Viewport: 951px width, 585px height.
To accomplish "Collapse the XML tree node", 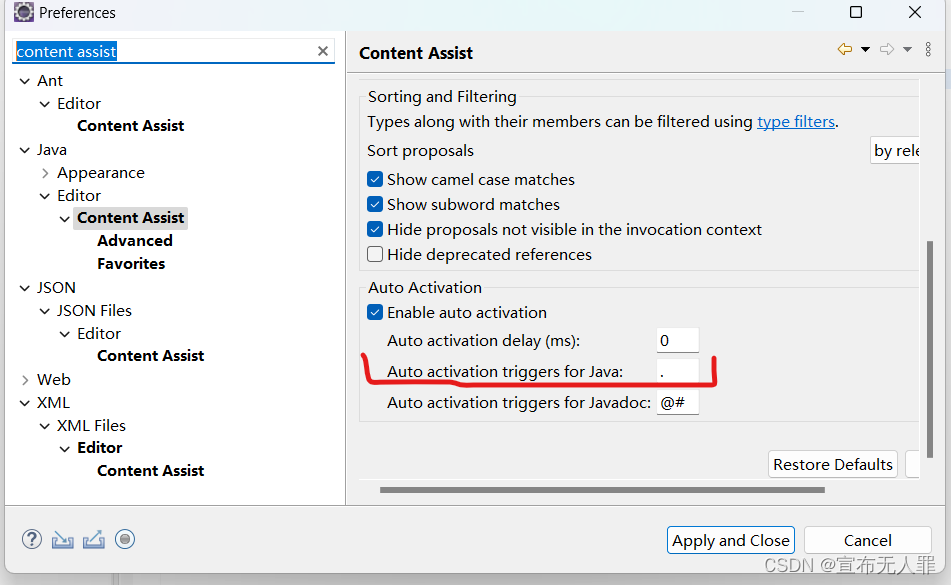I will (x=25, y=403).
